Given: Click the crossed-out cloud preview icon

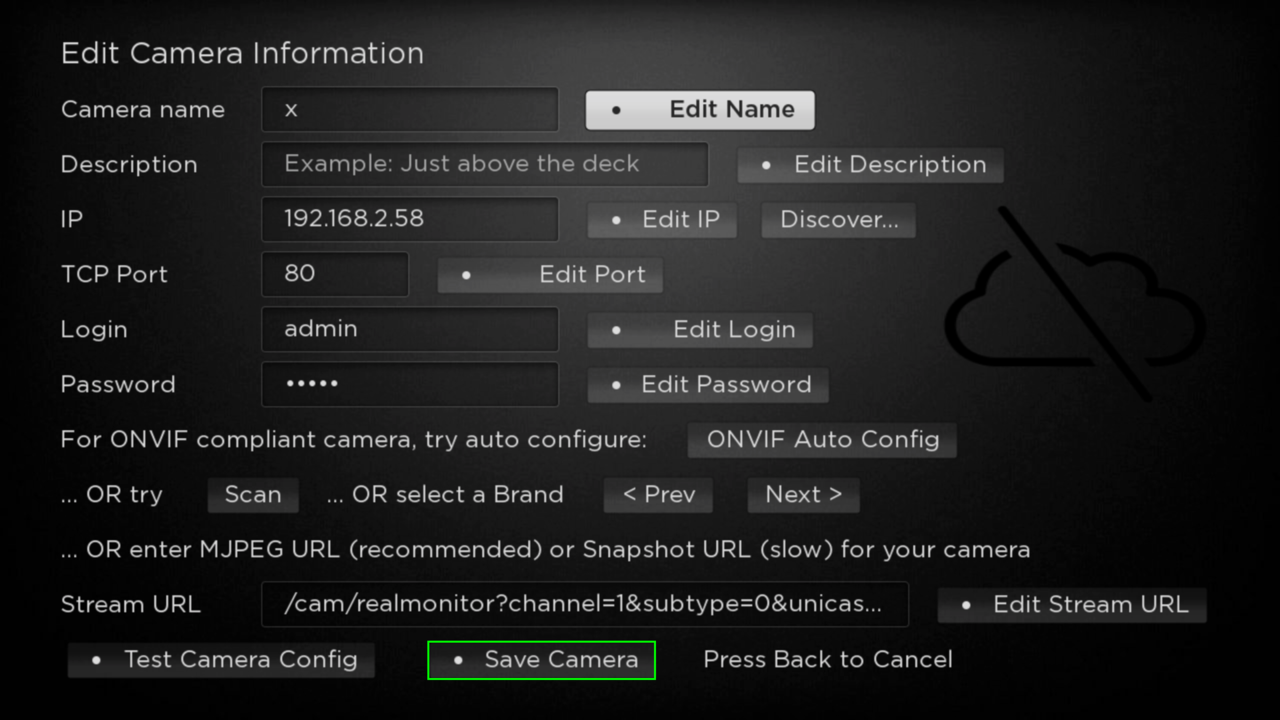Looking at the screenshot, I should pyautogui.click(x=1075, y=305).
